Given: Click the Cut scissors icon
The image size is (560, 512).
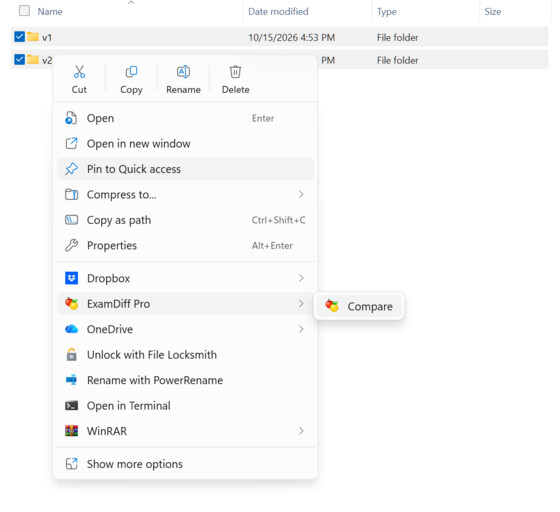Looking at the screenshot, I should click(79, 72).
